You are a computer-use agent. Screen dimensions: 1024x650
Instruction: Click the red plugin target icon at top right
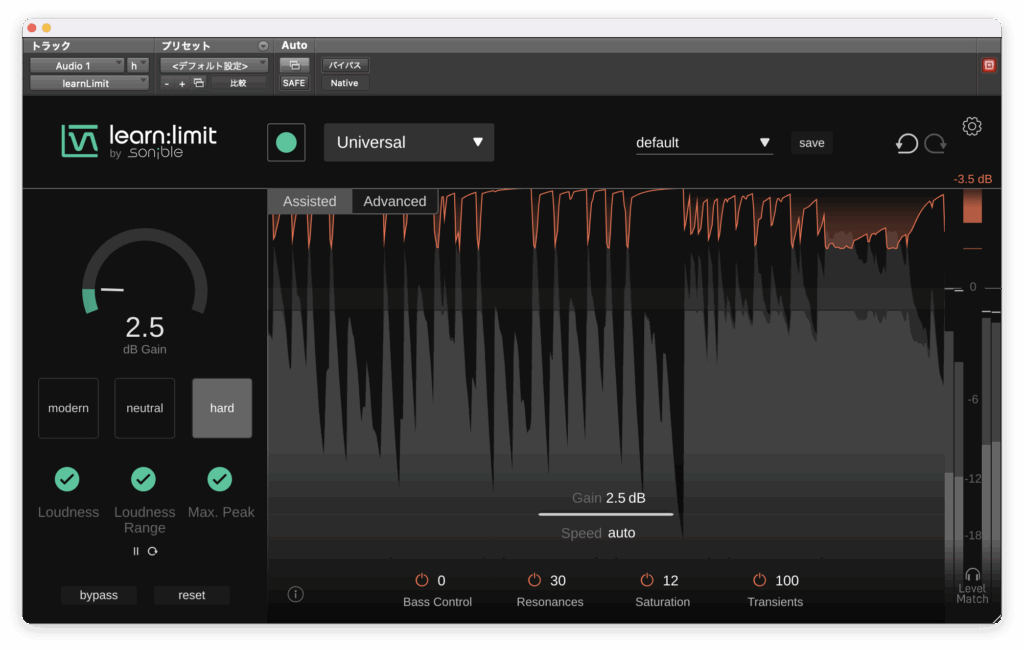click(989, 65)
